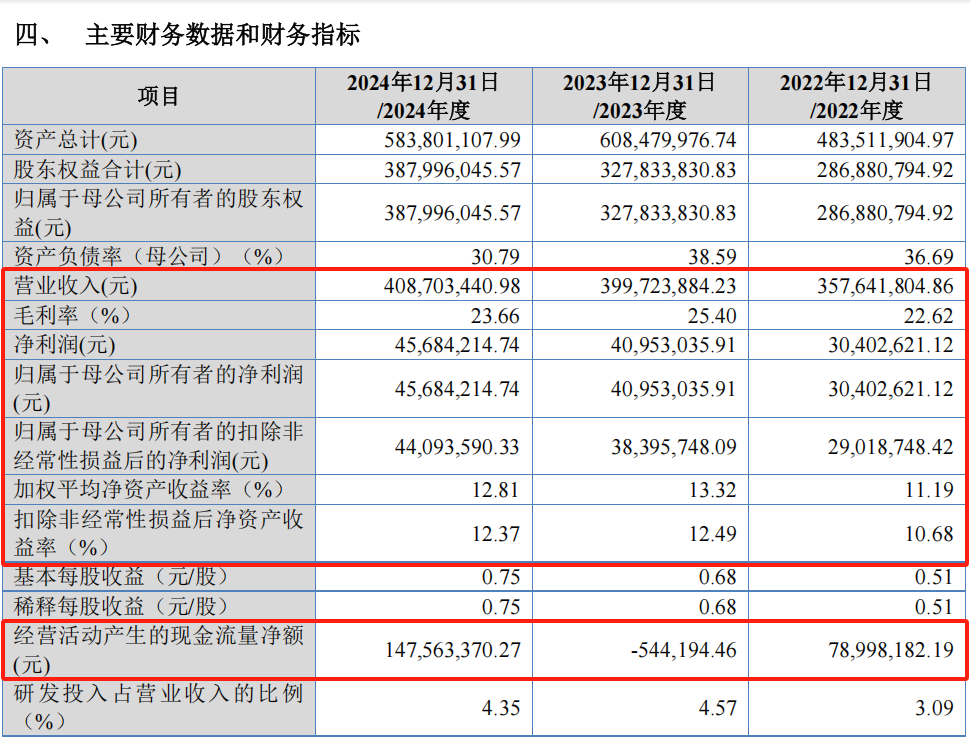This screenshot has width=970, height=740.
Task: Select the 资产负债率（母公司）value 38.59
Action: point(711,257)
